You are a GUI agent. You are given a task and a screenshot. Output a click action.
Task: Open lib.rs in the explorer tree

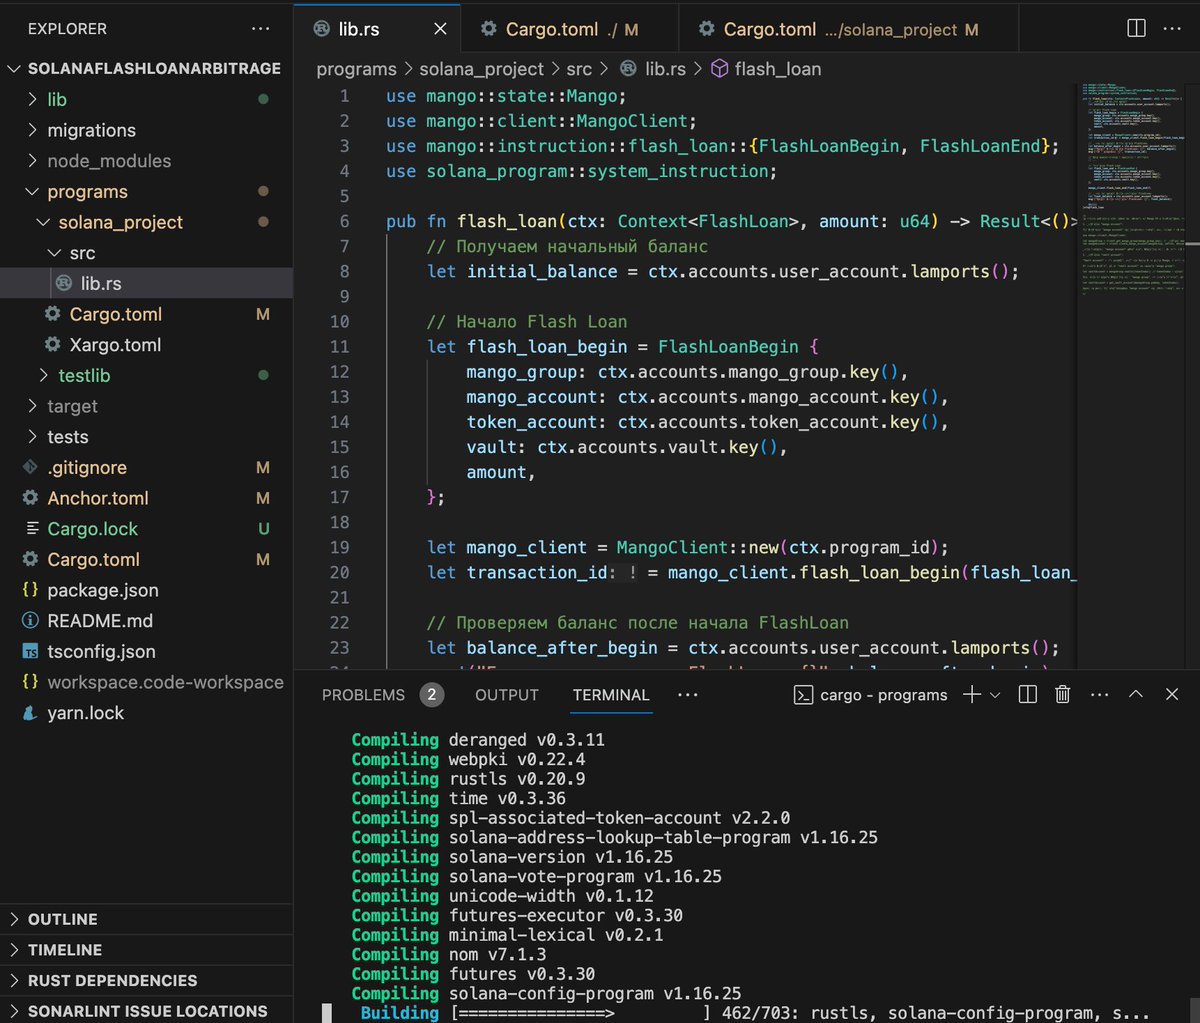click(x=147, y=283)
